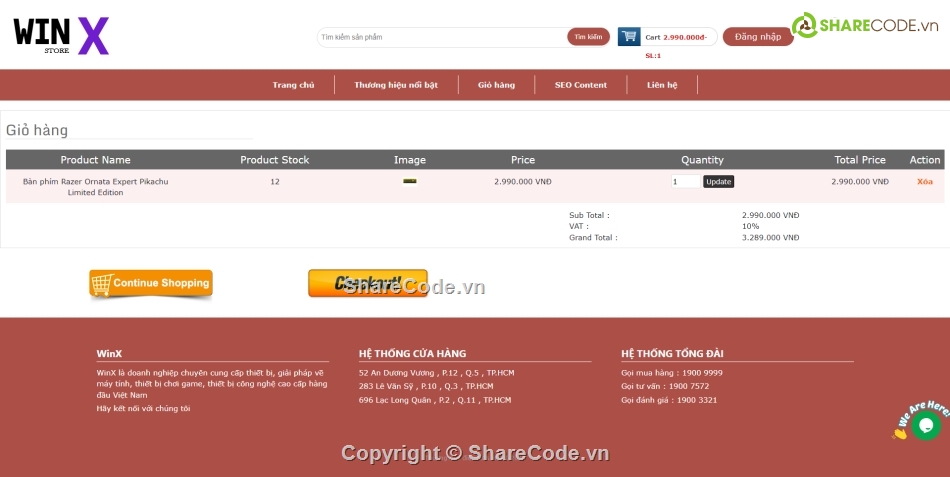Open the Trang chủ menu item
The image size is (950, 477).
point(293,85)
